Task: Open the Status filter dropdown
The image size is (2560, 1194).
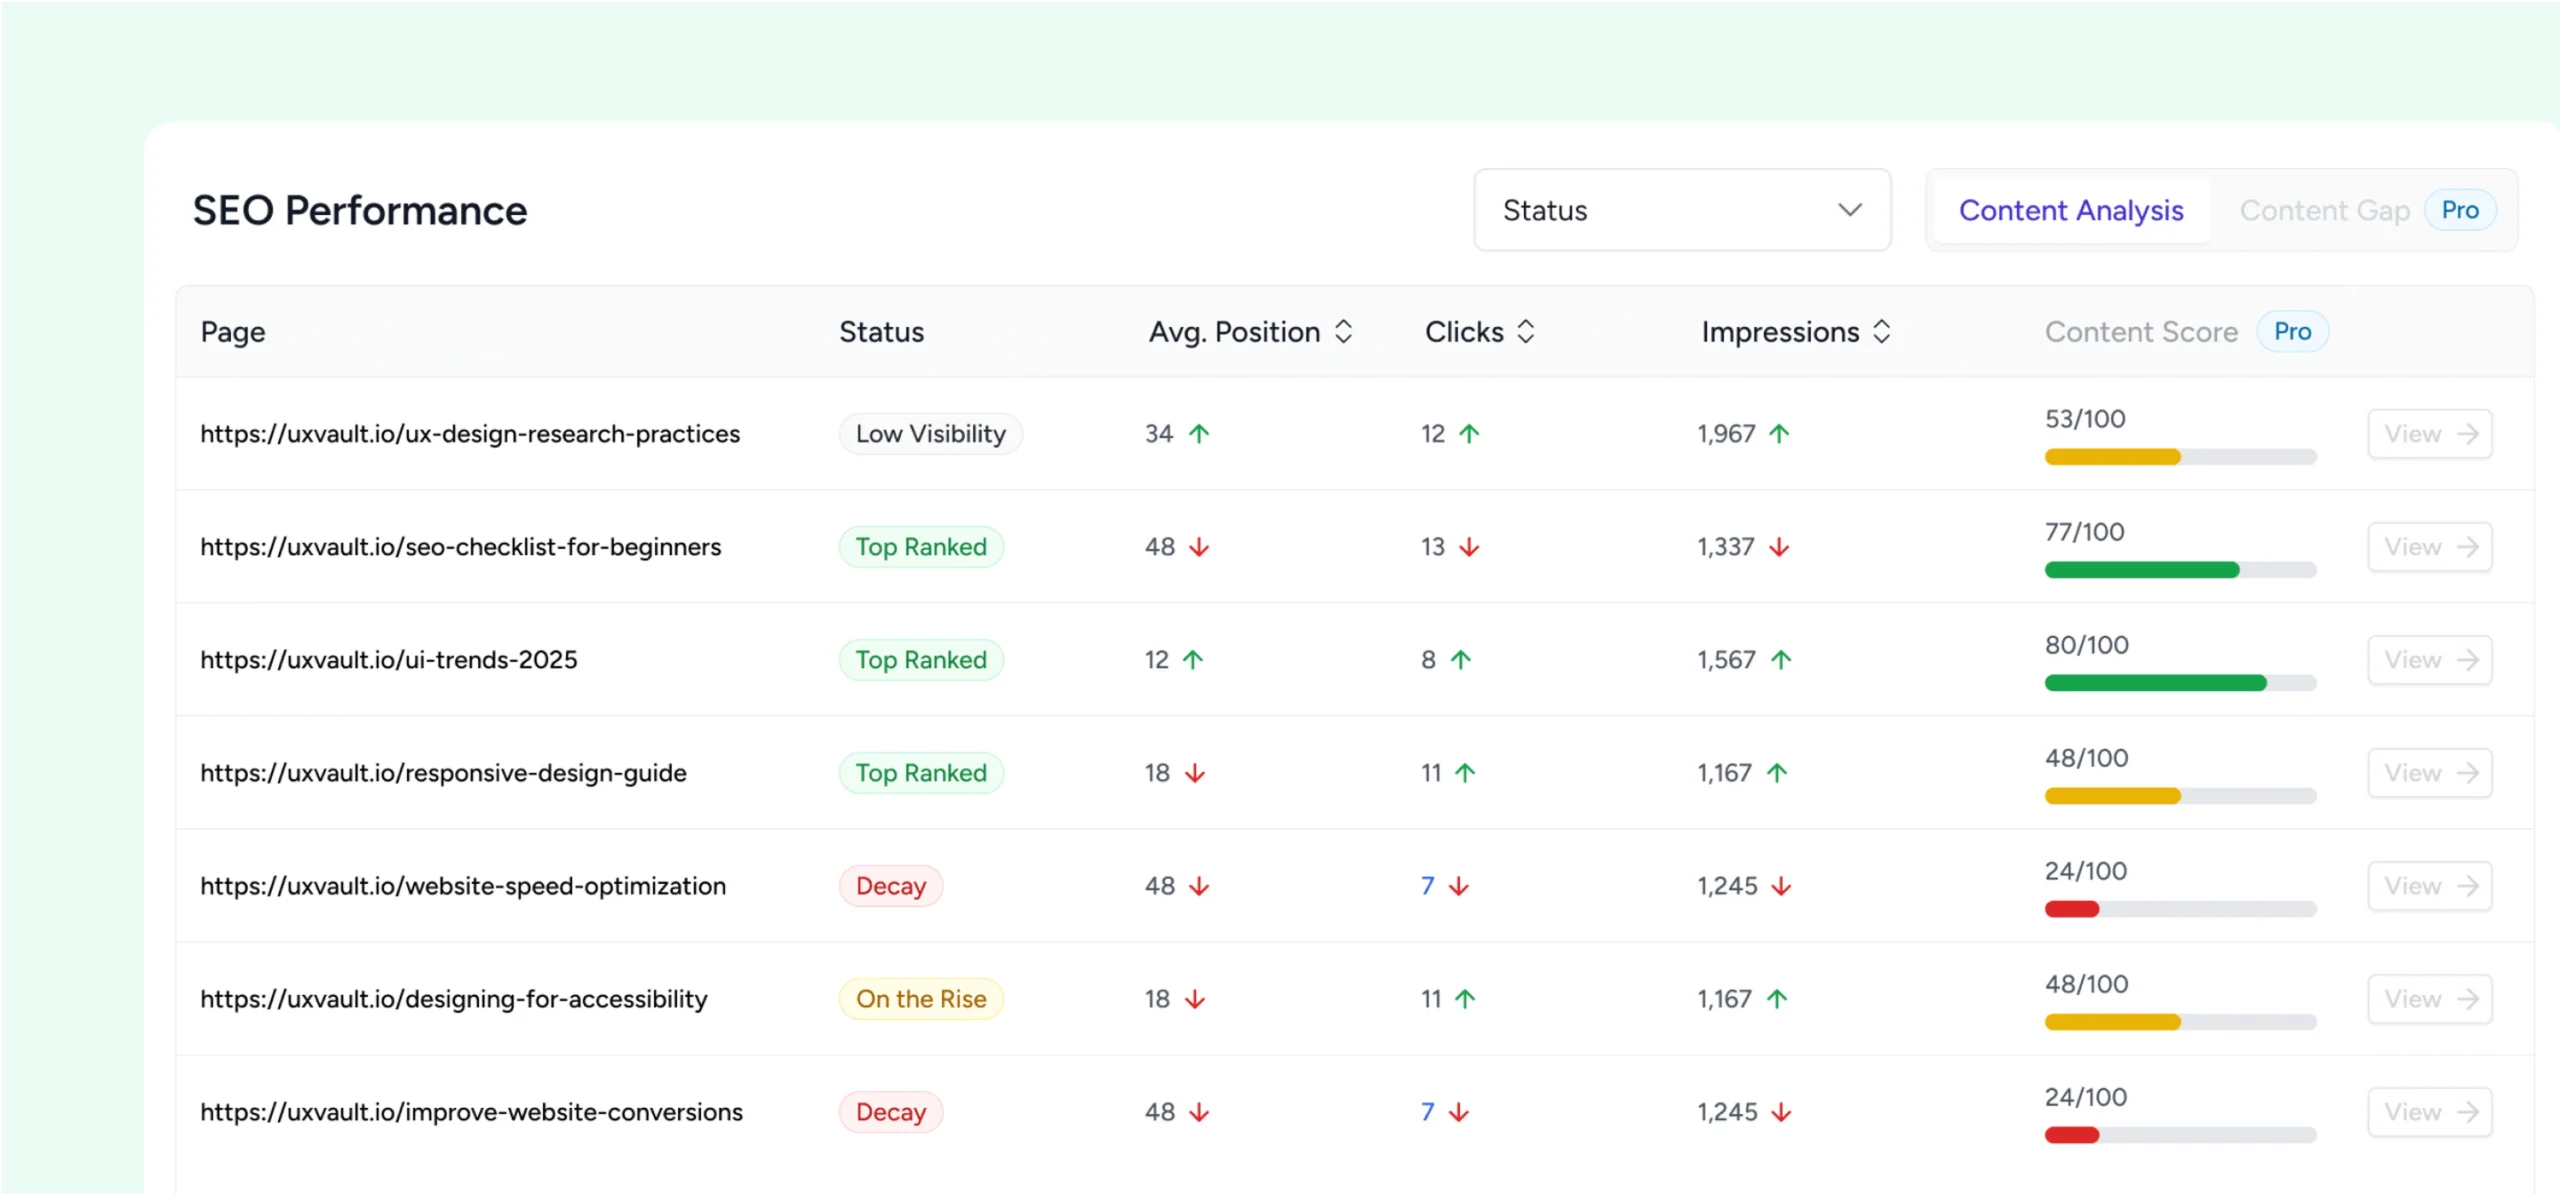Action: pos(1681,210)
